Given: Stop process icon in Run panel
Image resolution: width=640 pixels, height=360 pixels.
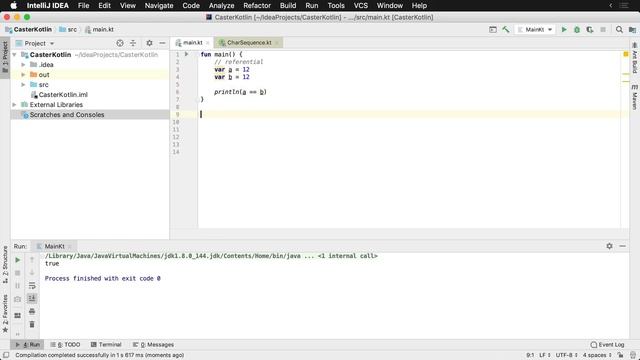Looking at the screenshot, I should pyautogui.click(x=18, y=273).
